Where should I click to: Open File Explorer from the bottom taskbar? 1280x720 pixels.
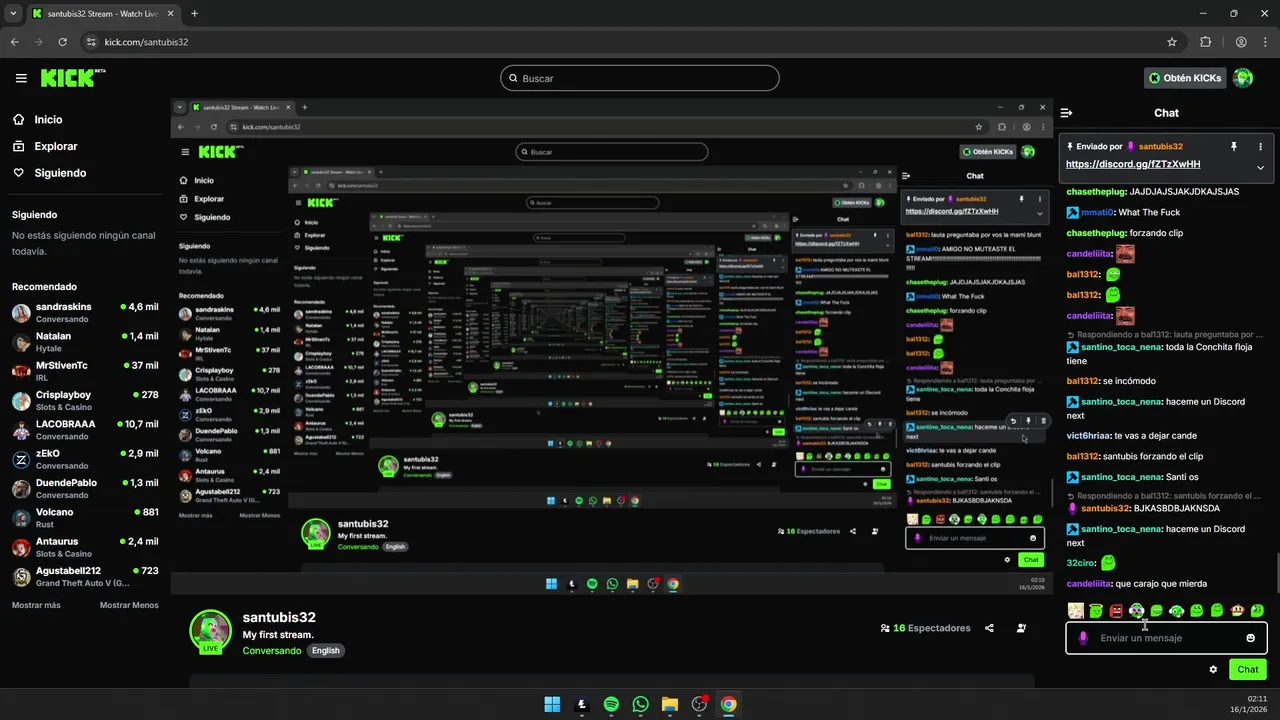point(670,704)
